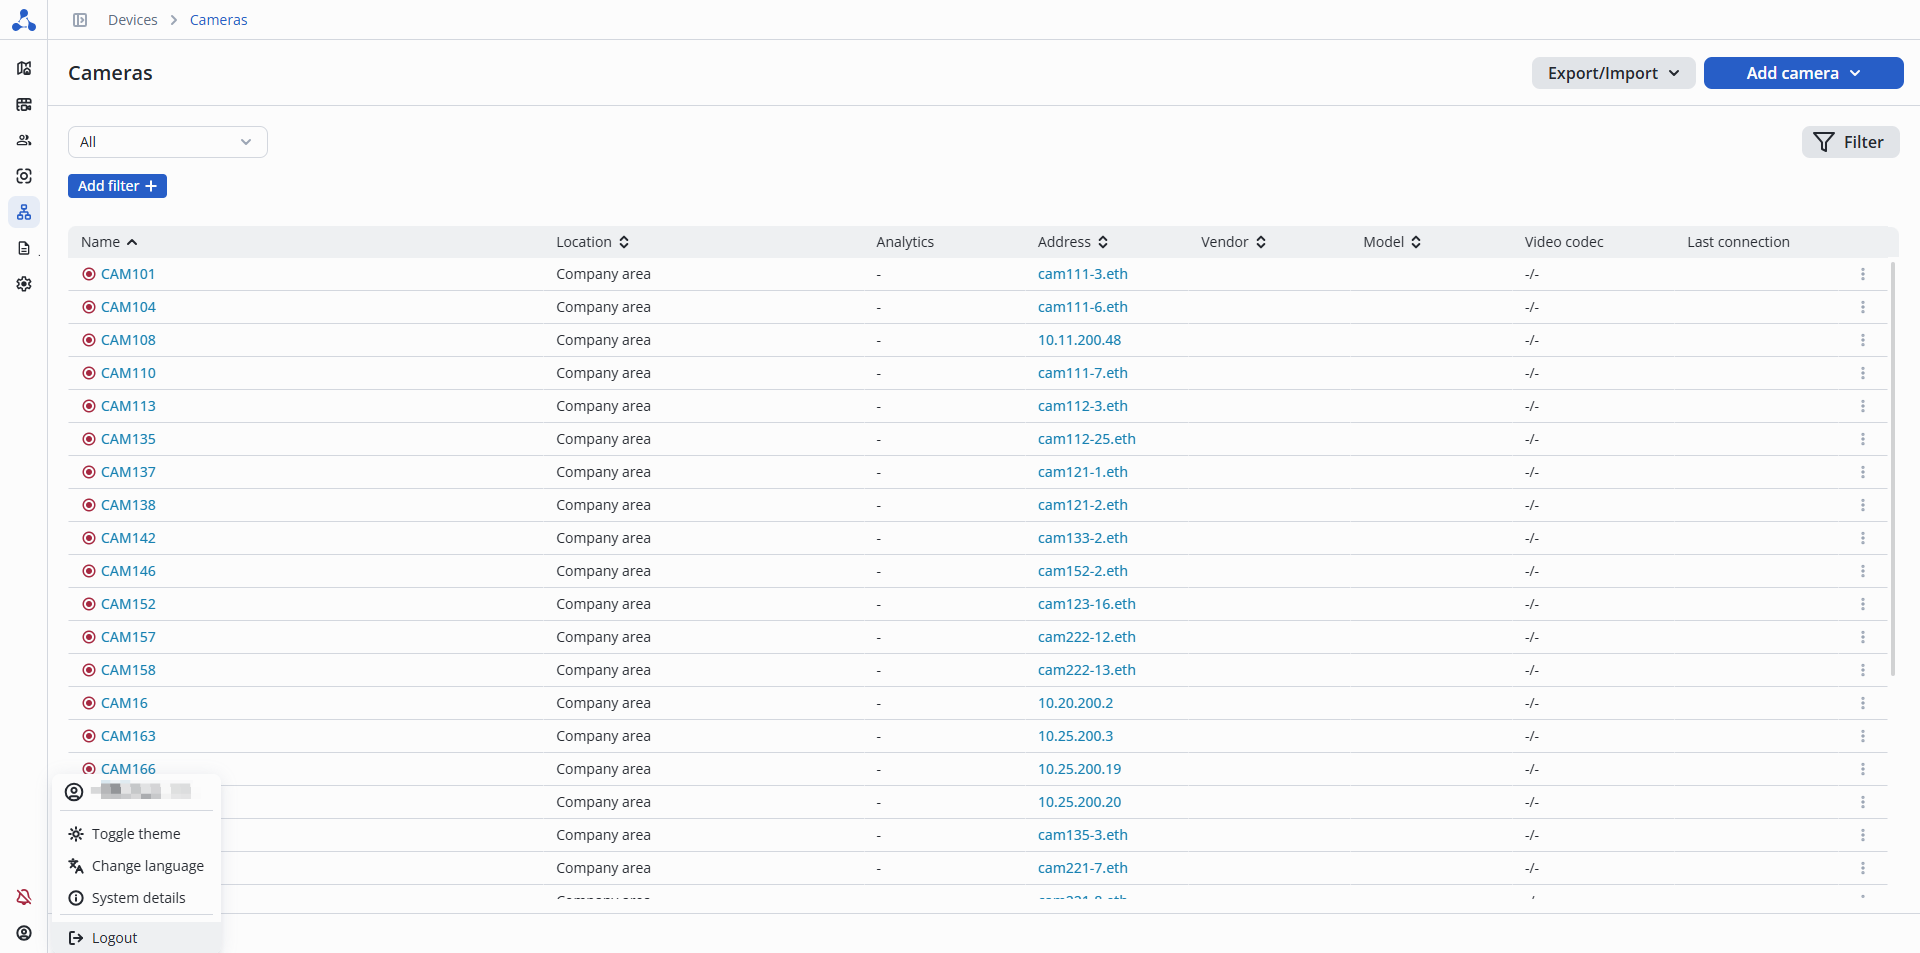The image size is (1920, 953).
Task: Expand the Export/Import dropdown
Action: point(1613,73)
